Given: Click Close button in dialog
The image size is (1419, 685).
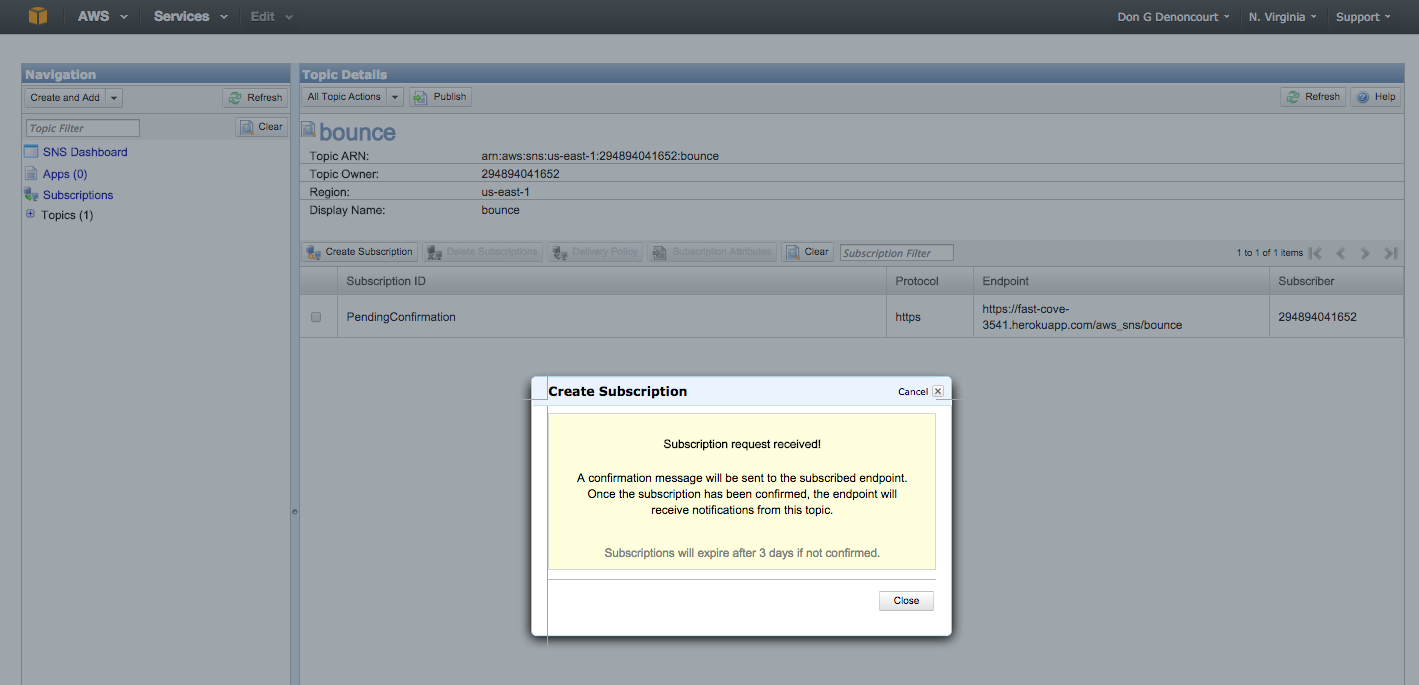Looking at the screenshot, I should [x=906, y=601].
